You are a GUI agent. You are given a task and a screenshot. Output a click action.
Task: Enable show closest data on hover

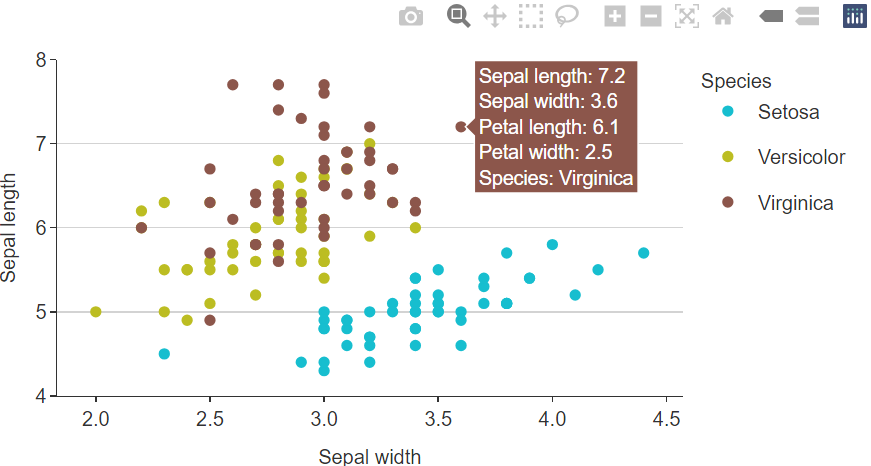(771, 16)
